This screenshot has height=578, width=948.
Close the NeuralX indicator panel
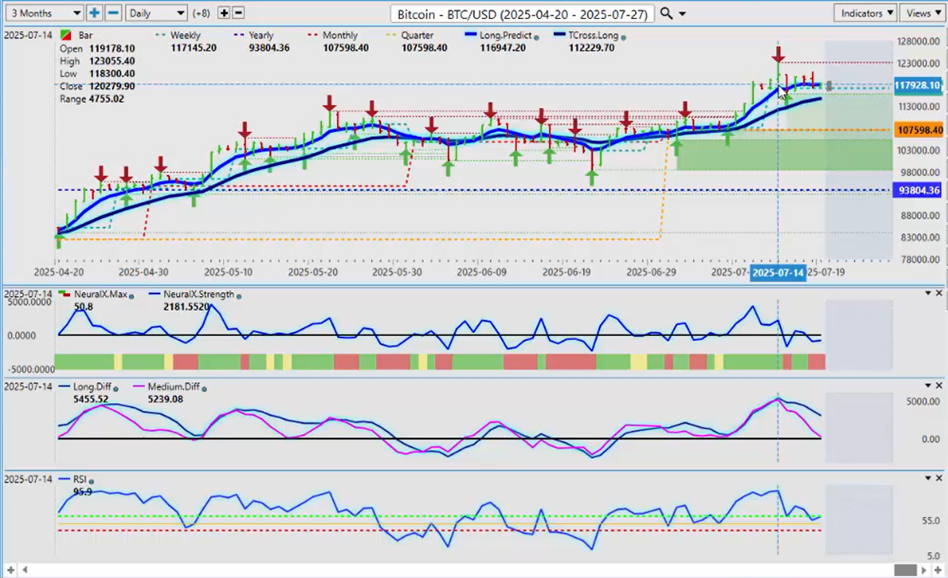click(x=938, y=292)
